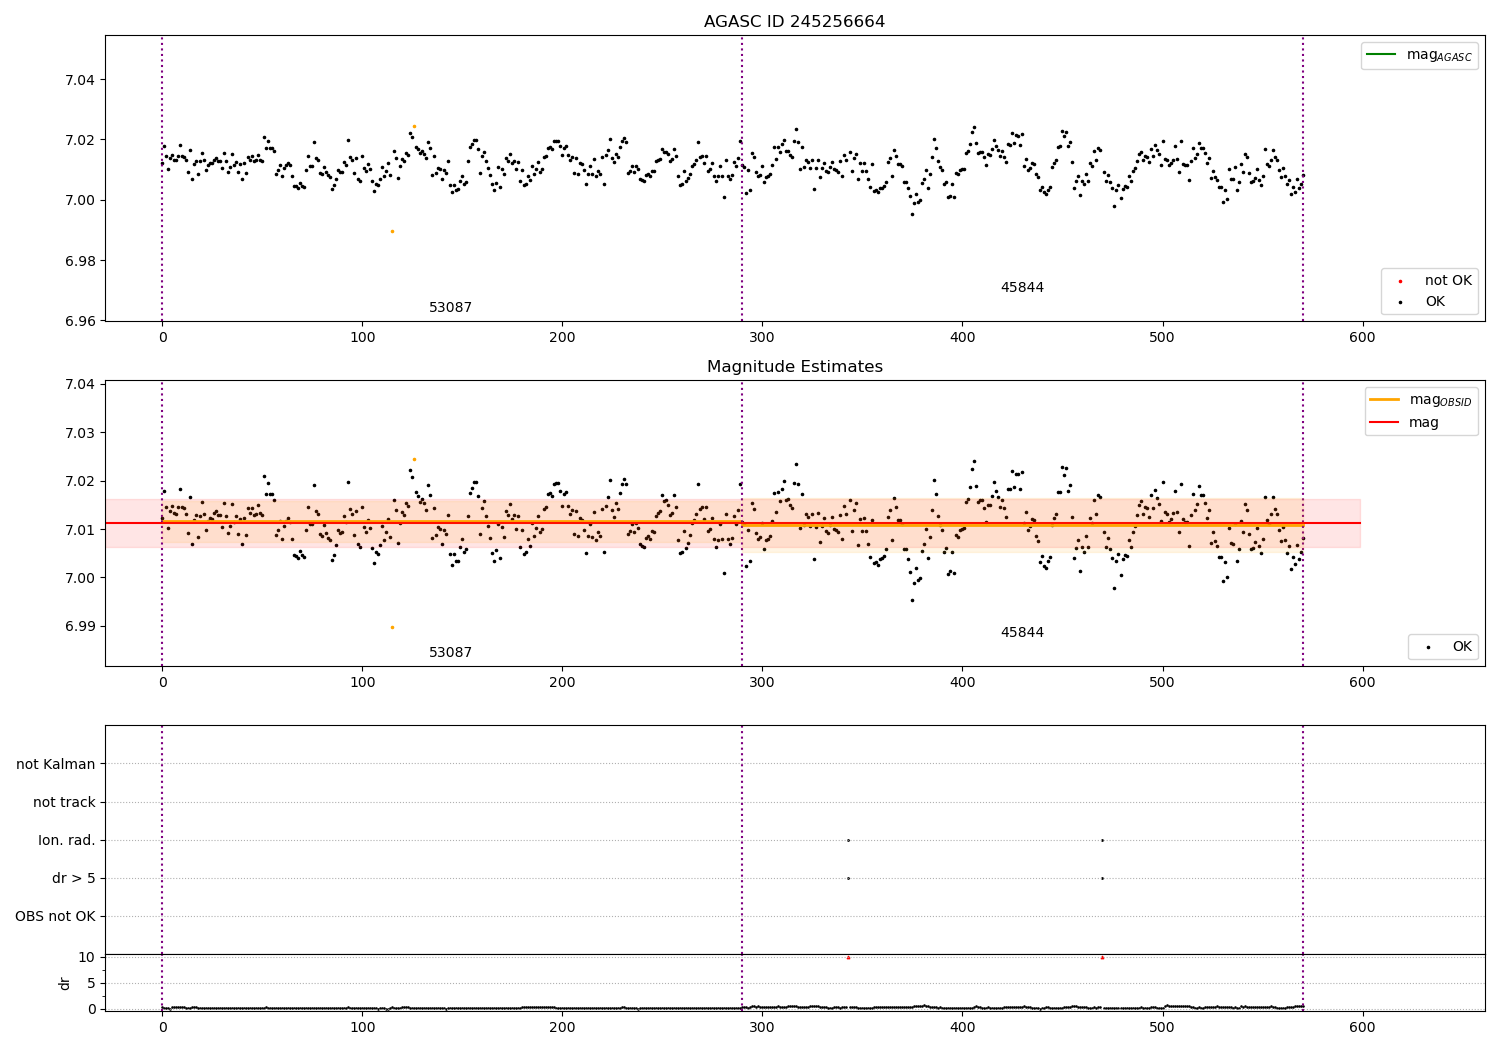This screenshot has height=1050, width=1500.
Task: Click the 45844 label in the top plot
Action: (x=1022, y=288)
